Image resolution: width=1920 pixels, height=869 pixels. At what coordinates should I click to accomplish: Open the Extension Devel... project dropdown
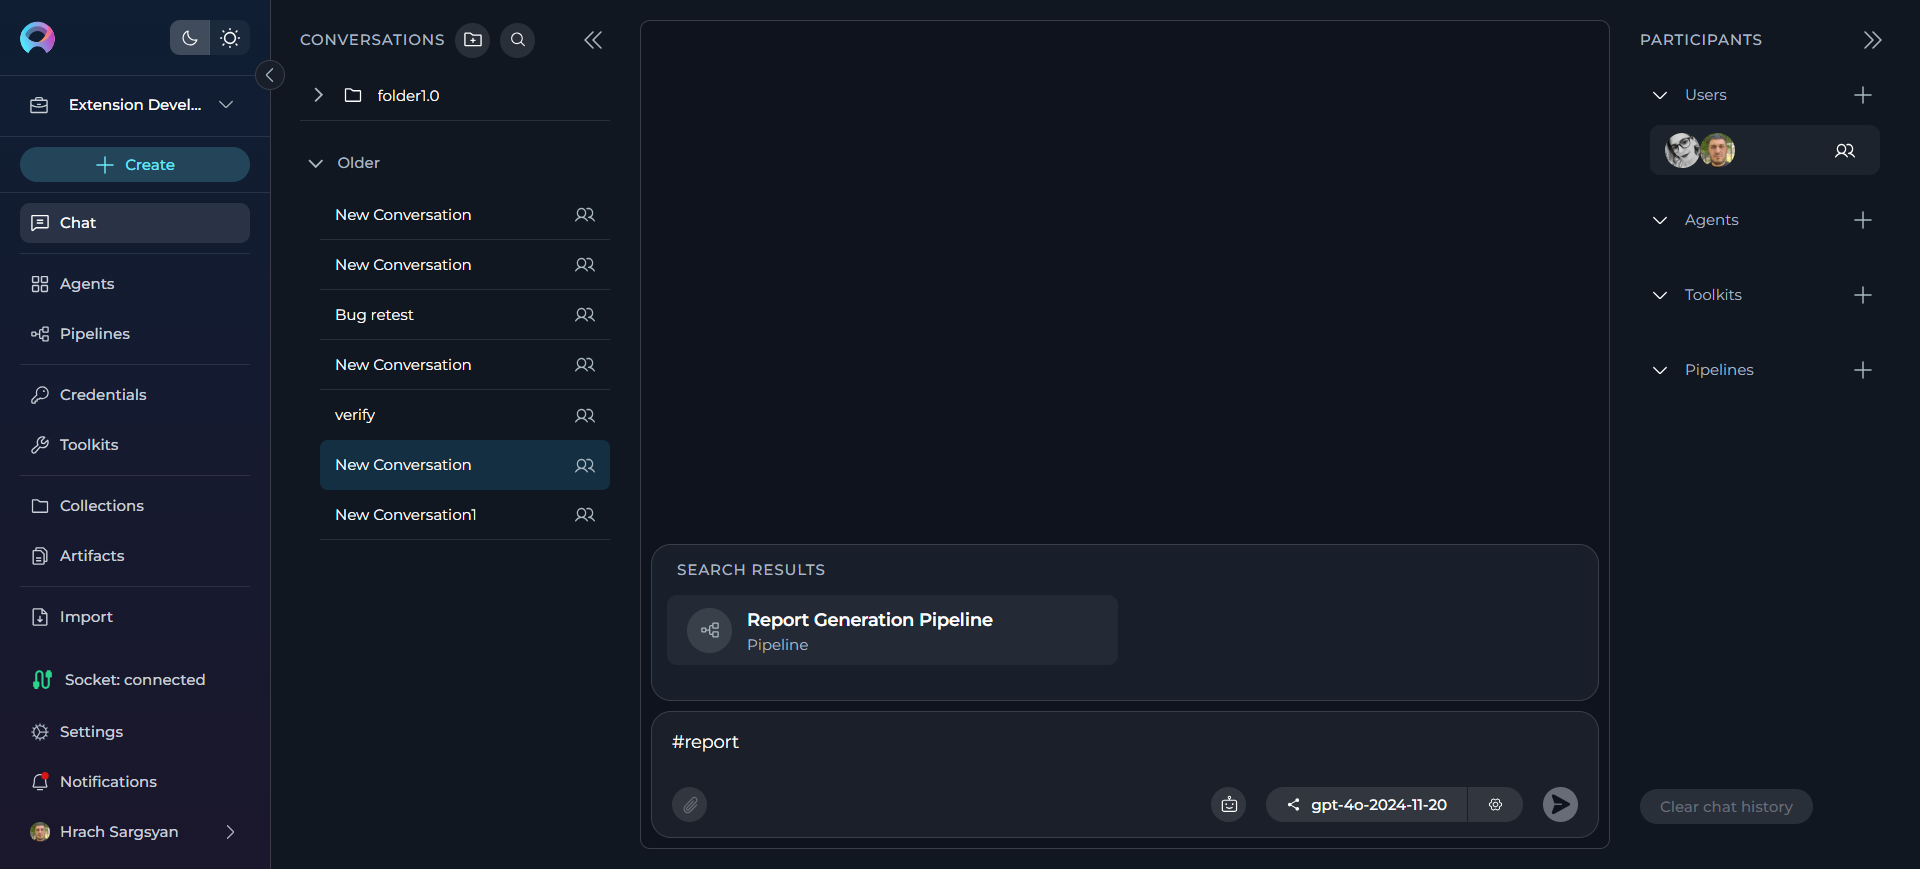click(x=135, y=105)
